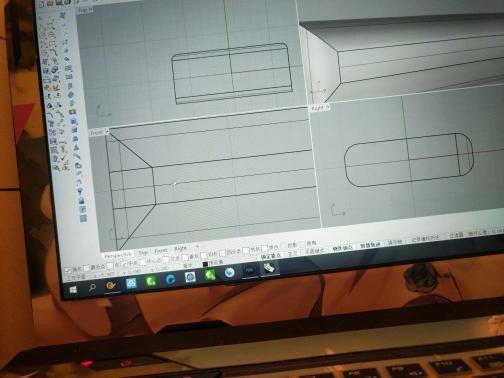Click the black layer color swatch
Screen dimensions: 504x378
tap(205, 264)
